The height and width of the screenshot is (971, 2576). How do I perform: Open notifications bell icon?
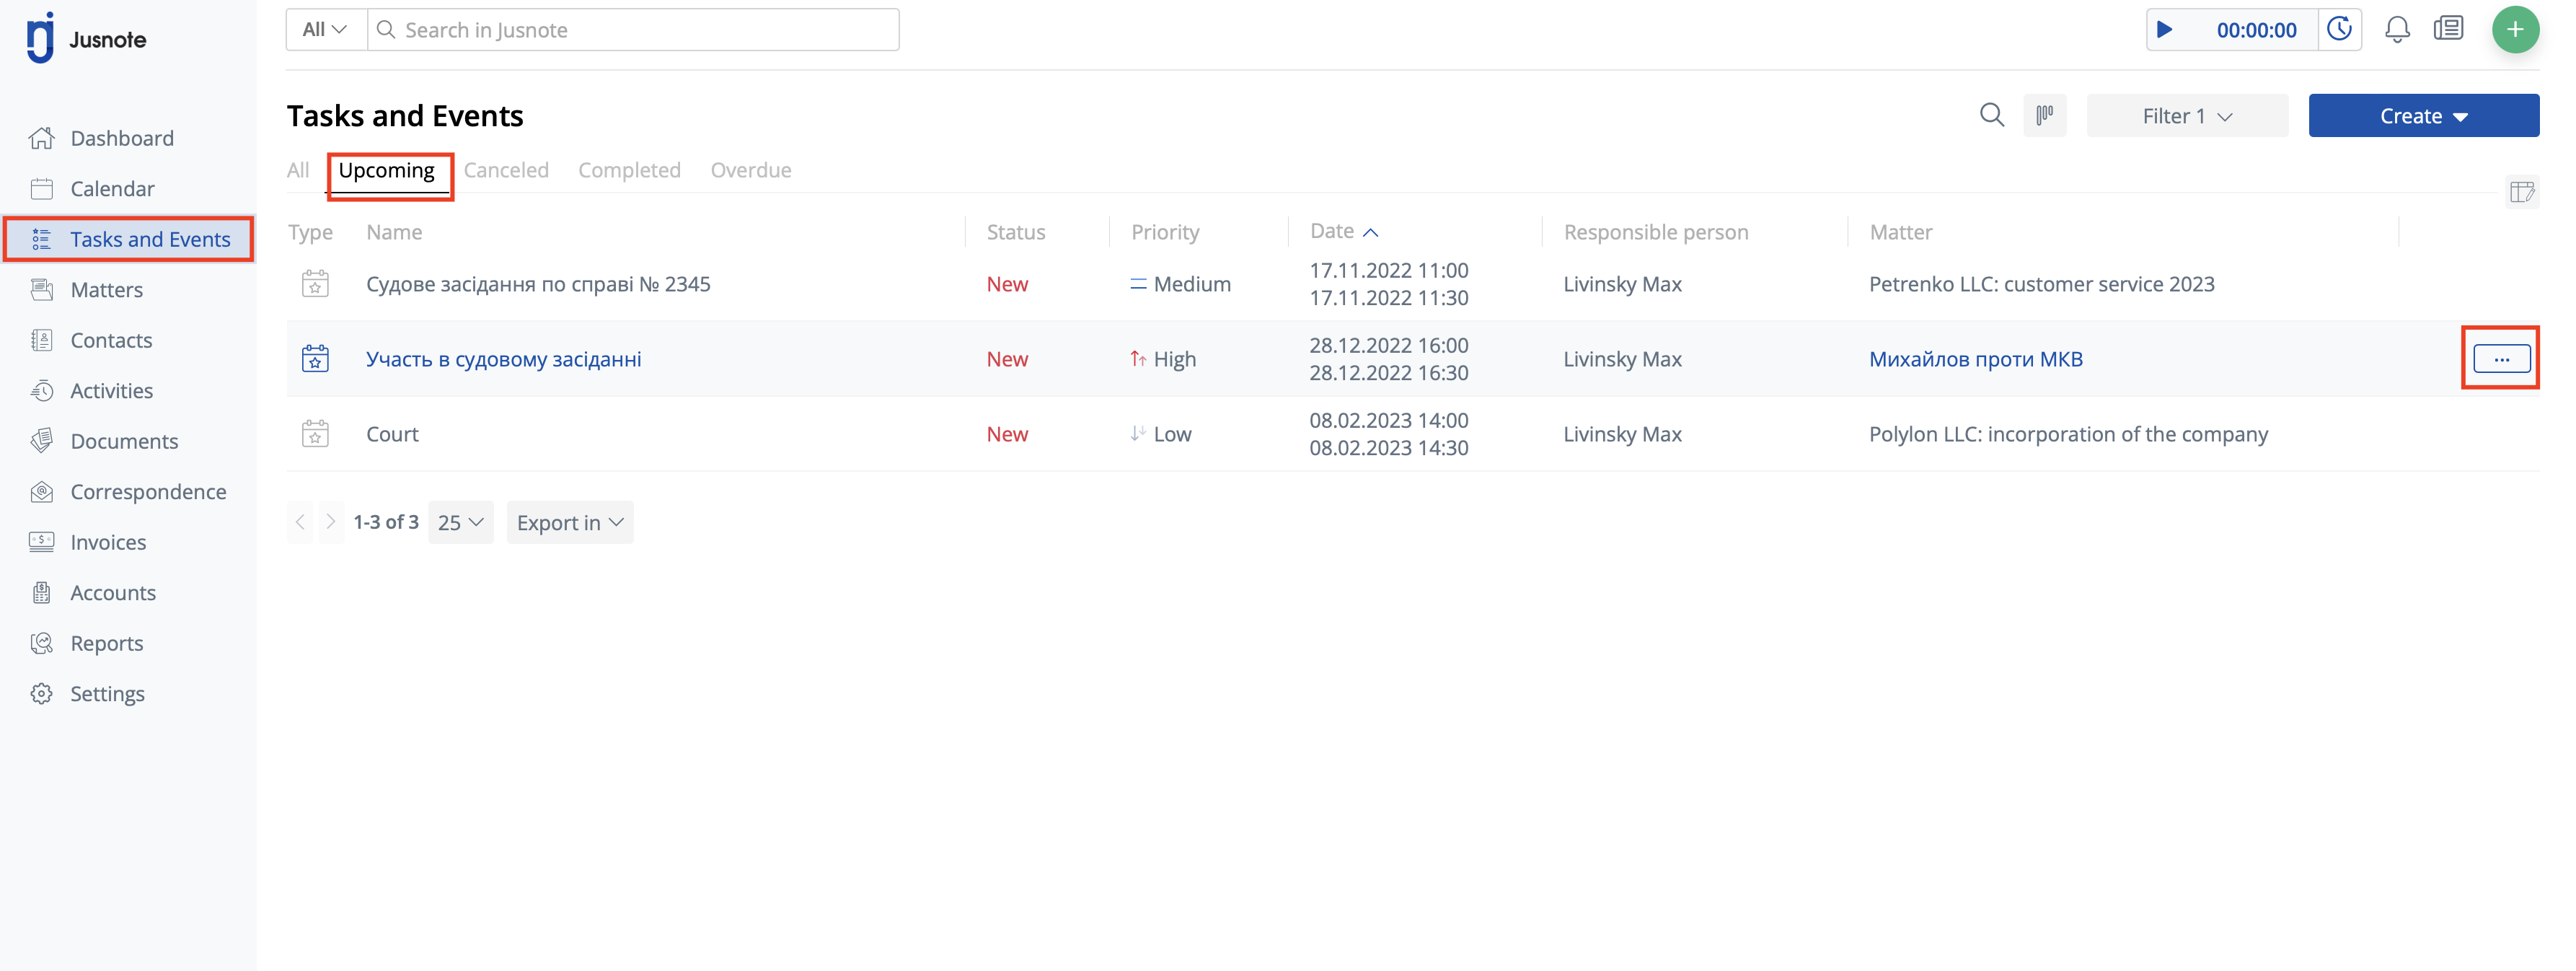pos(2397,29)
